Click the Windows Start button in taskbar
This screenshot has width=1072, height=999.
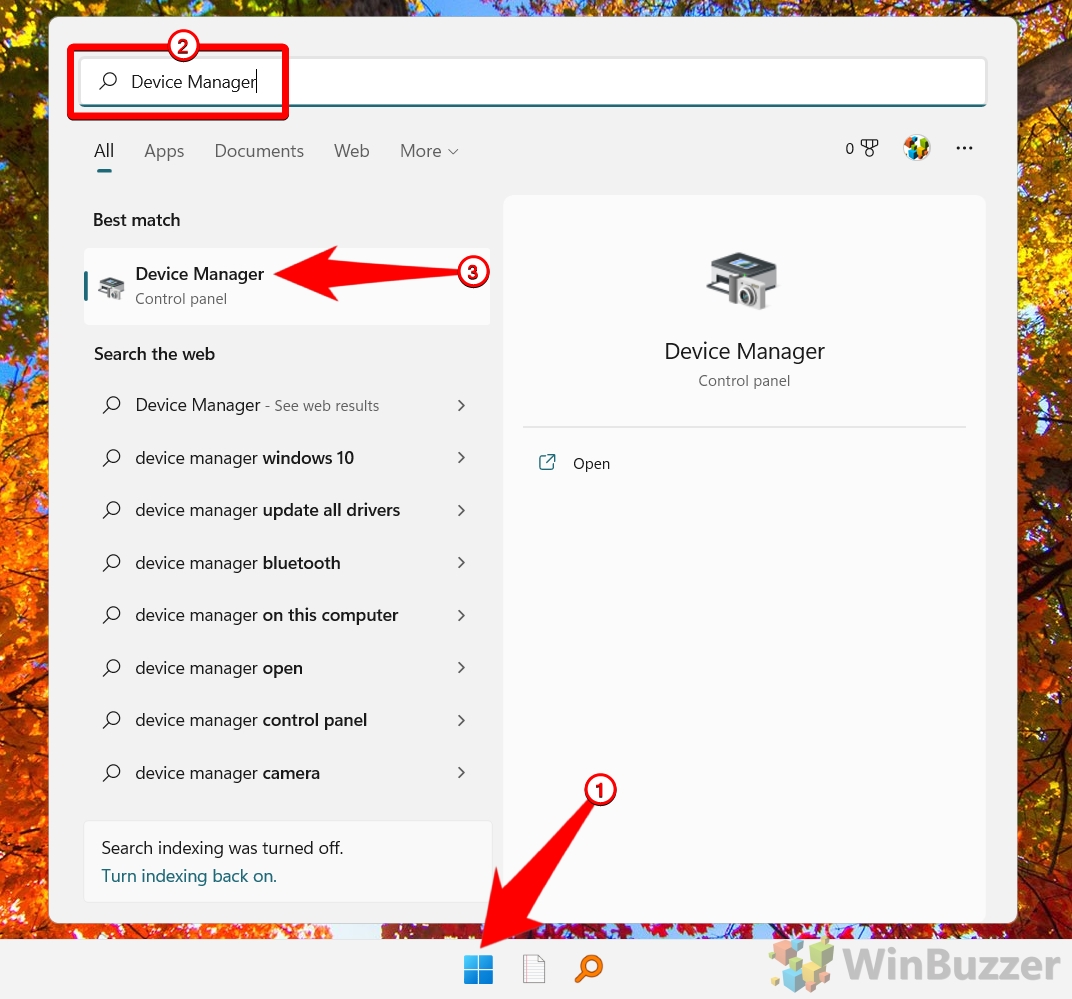point(478,969)
